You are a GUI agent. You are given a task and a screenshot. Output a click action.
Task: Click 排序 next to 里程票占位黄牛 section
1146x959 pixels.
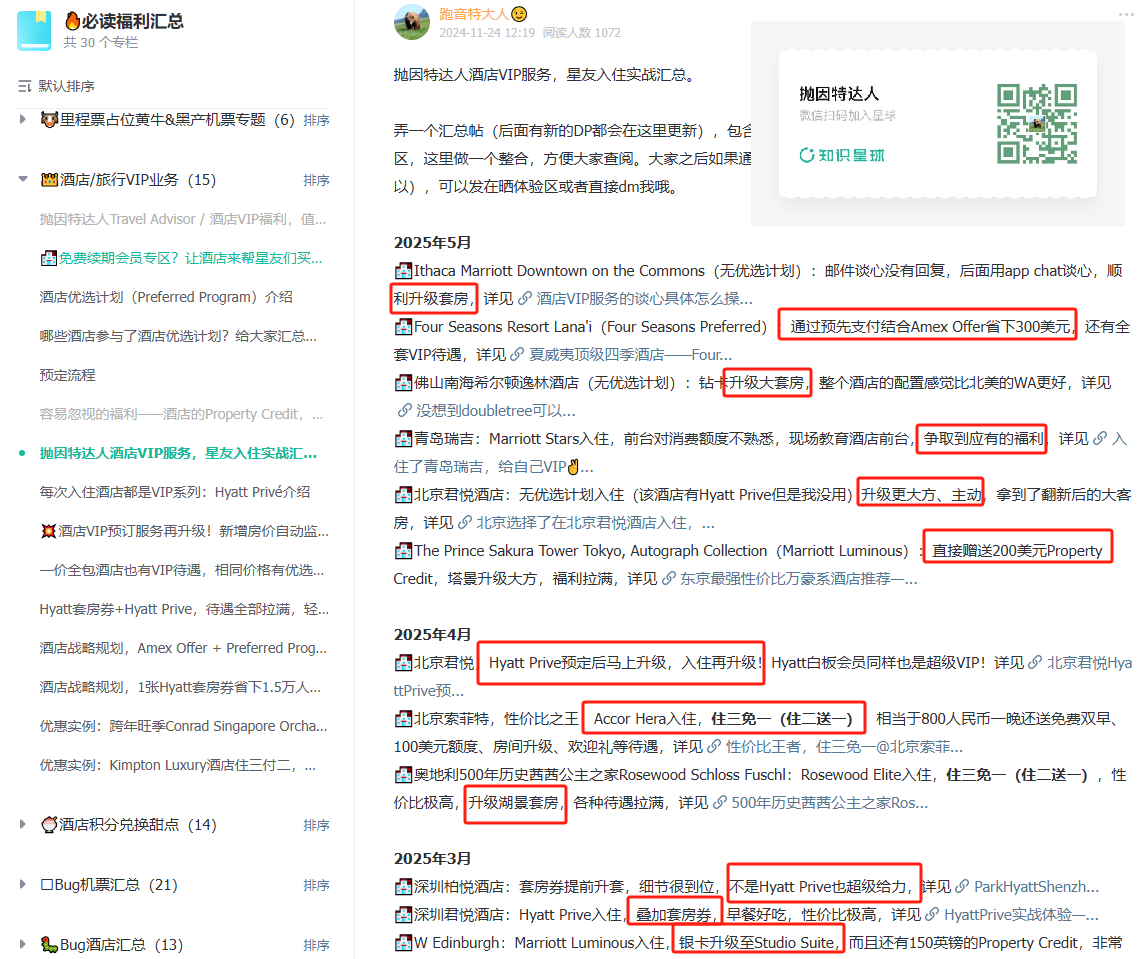(316, 120)
